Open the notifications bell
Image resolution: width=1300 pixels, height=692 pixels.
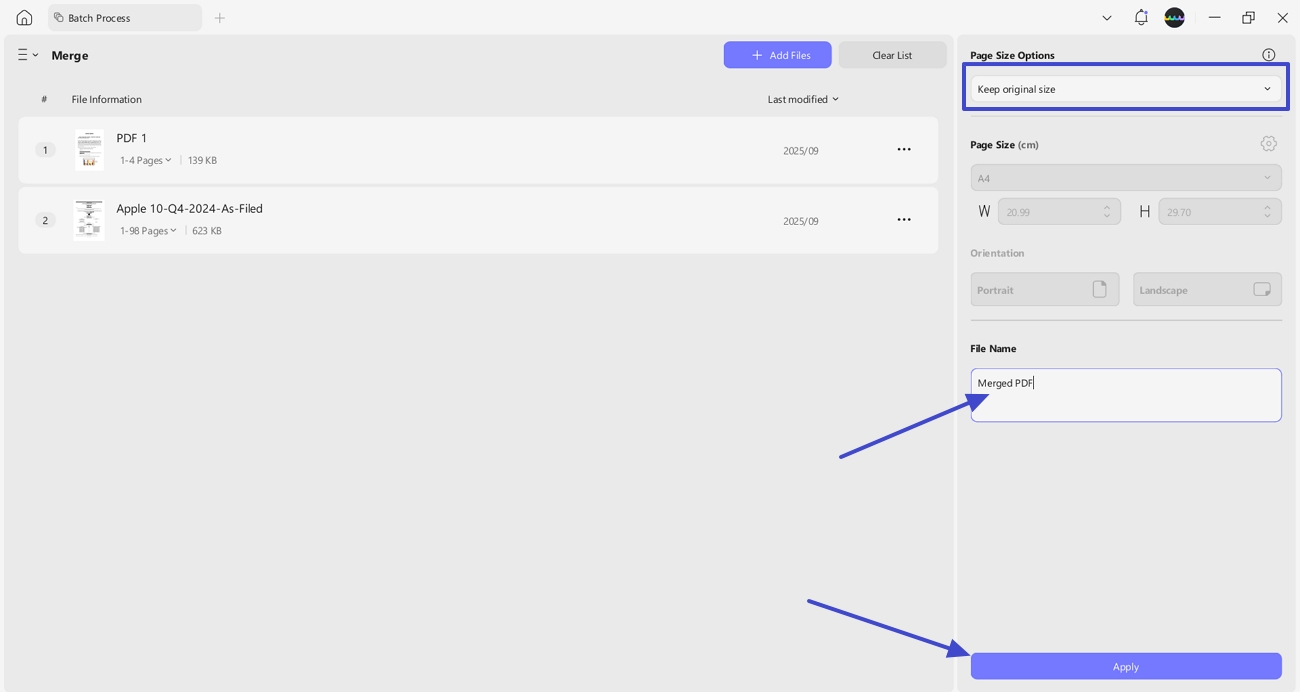pos(1140,17)
